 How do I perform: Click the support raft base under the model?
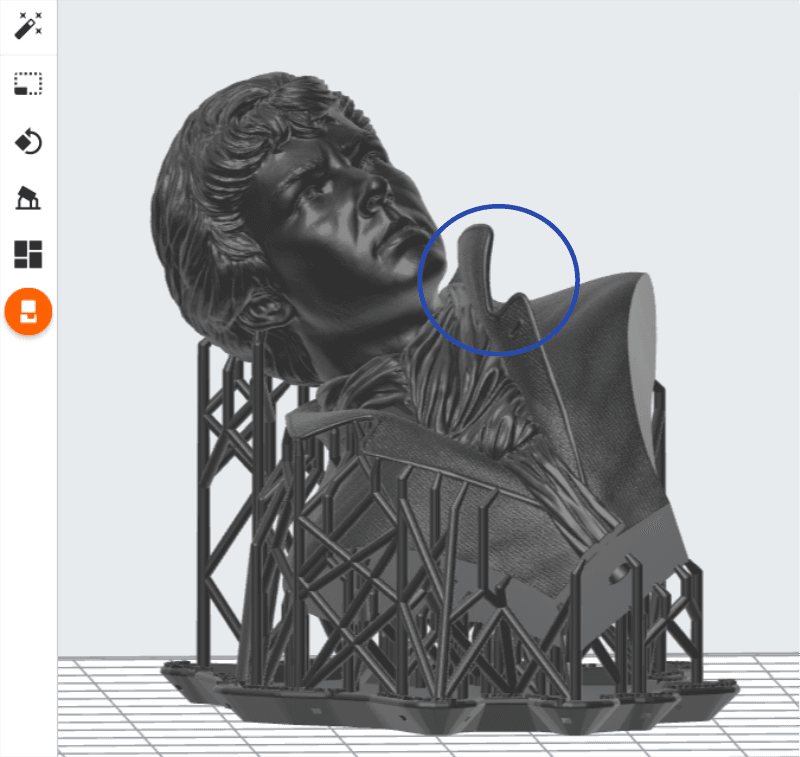[449, 699]
